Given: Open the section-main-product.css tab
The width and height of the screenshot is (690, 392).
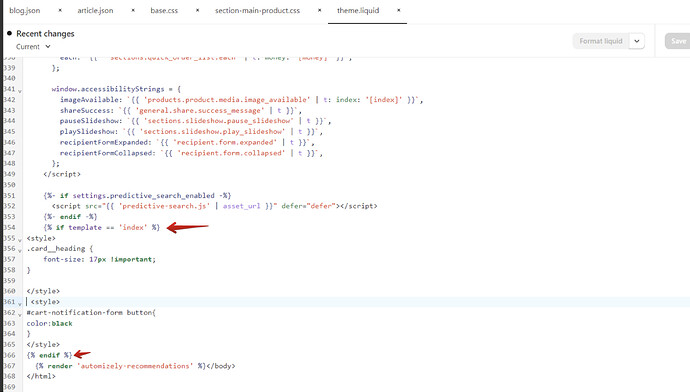Looking at the screenshot, I should 257,11.
